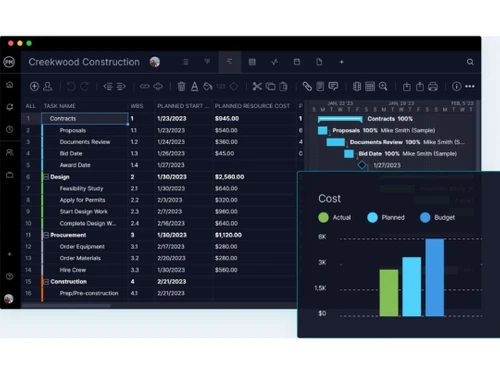Open notifications bell in sidebar
Image resolution: width=500 pixels, height=375 pixels.
point(10,107)
